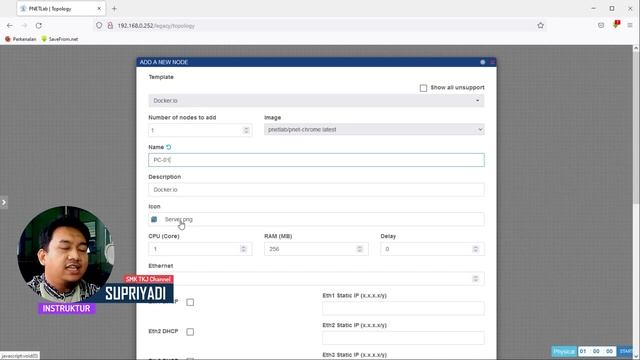The image size is (640, 360).
Task: Adjust the RAM (MB) spinner arrows
Action: (360, 249)
